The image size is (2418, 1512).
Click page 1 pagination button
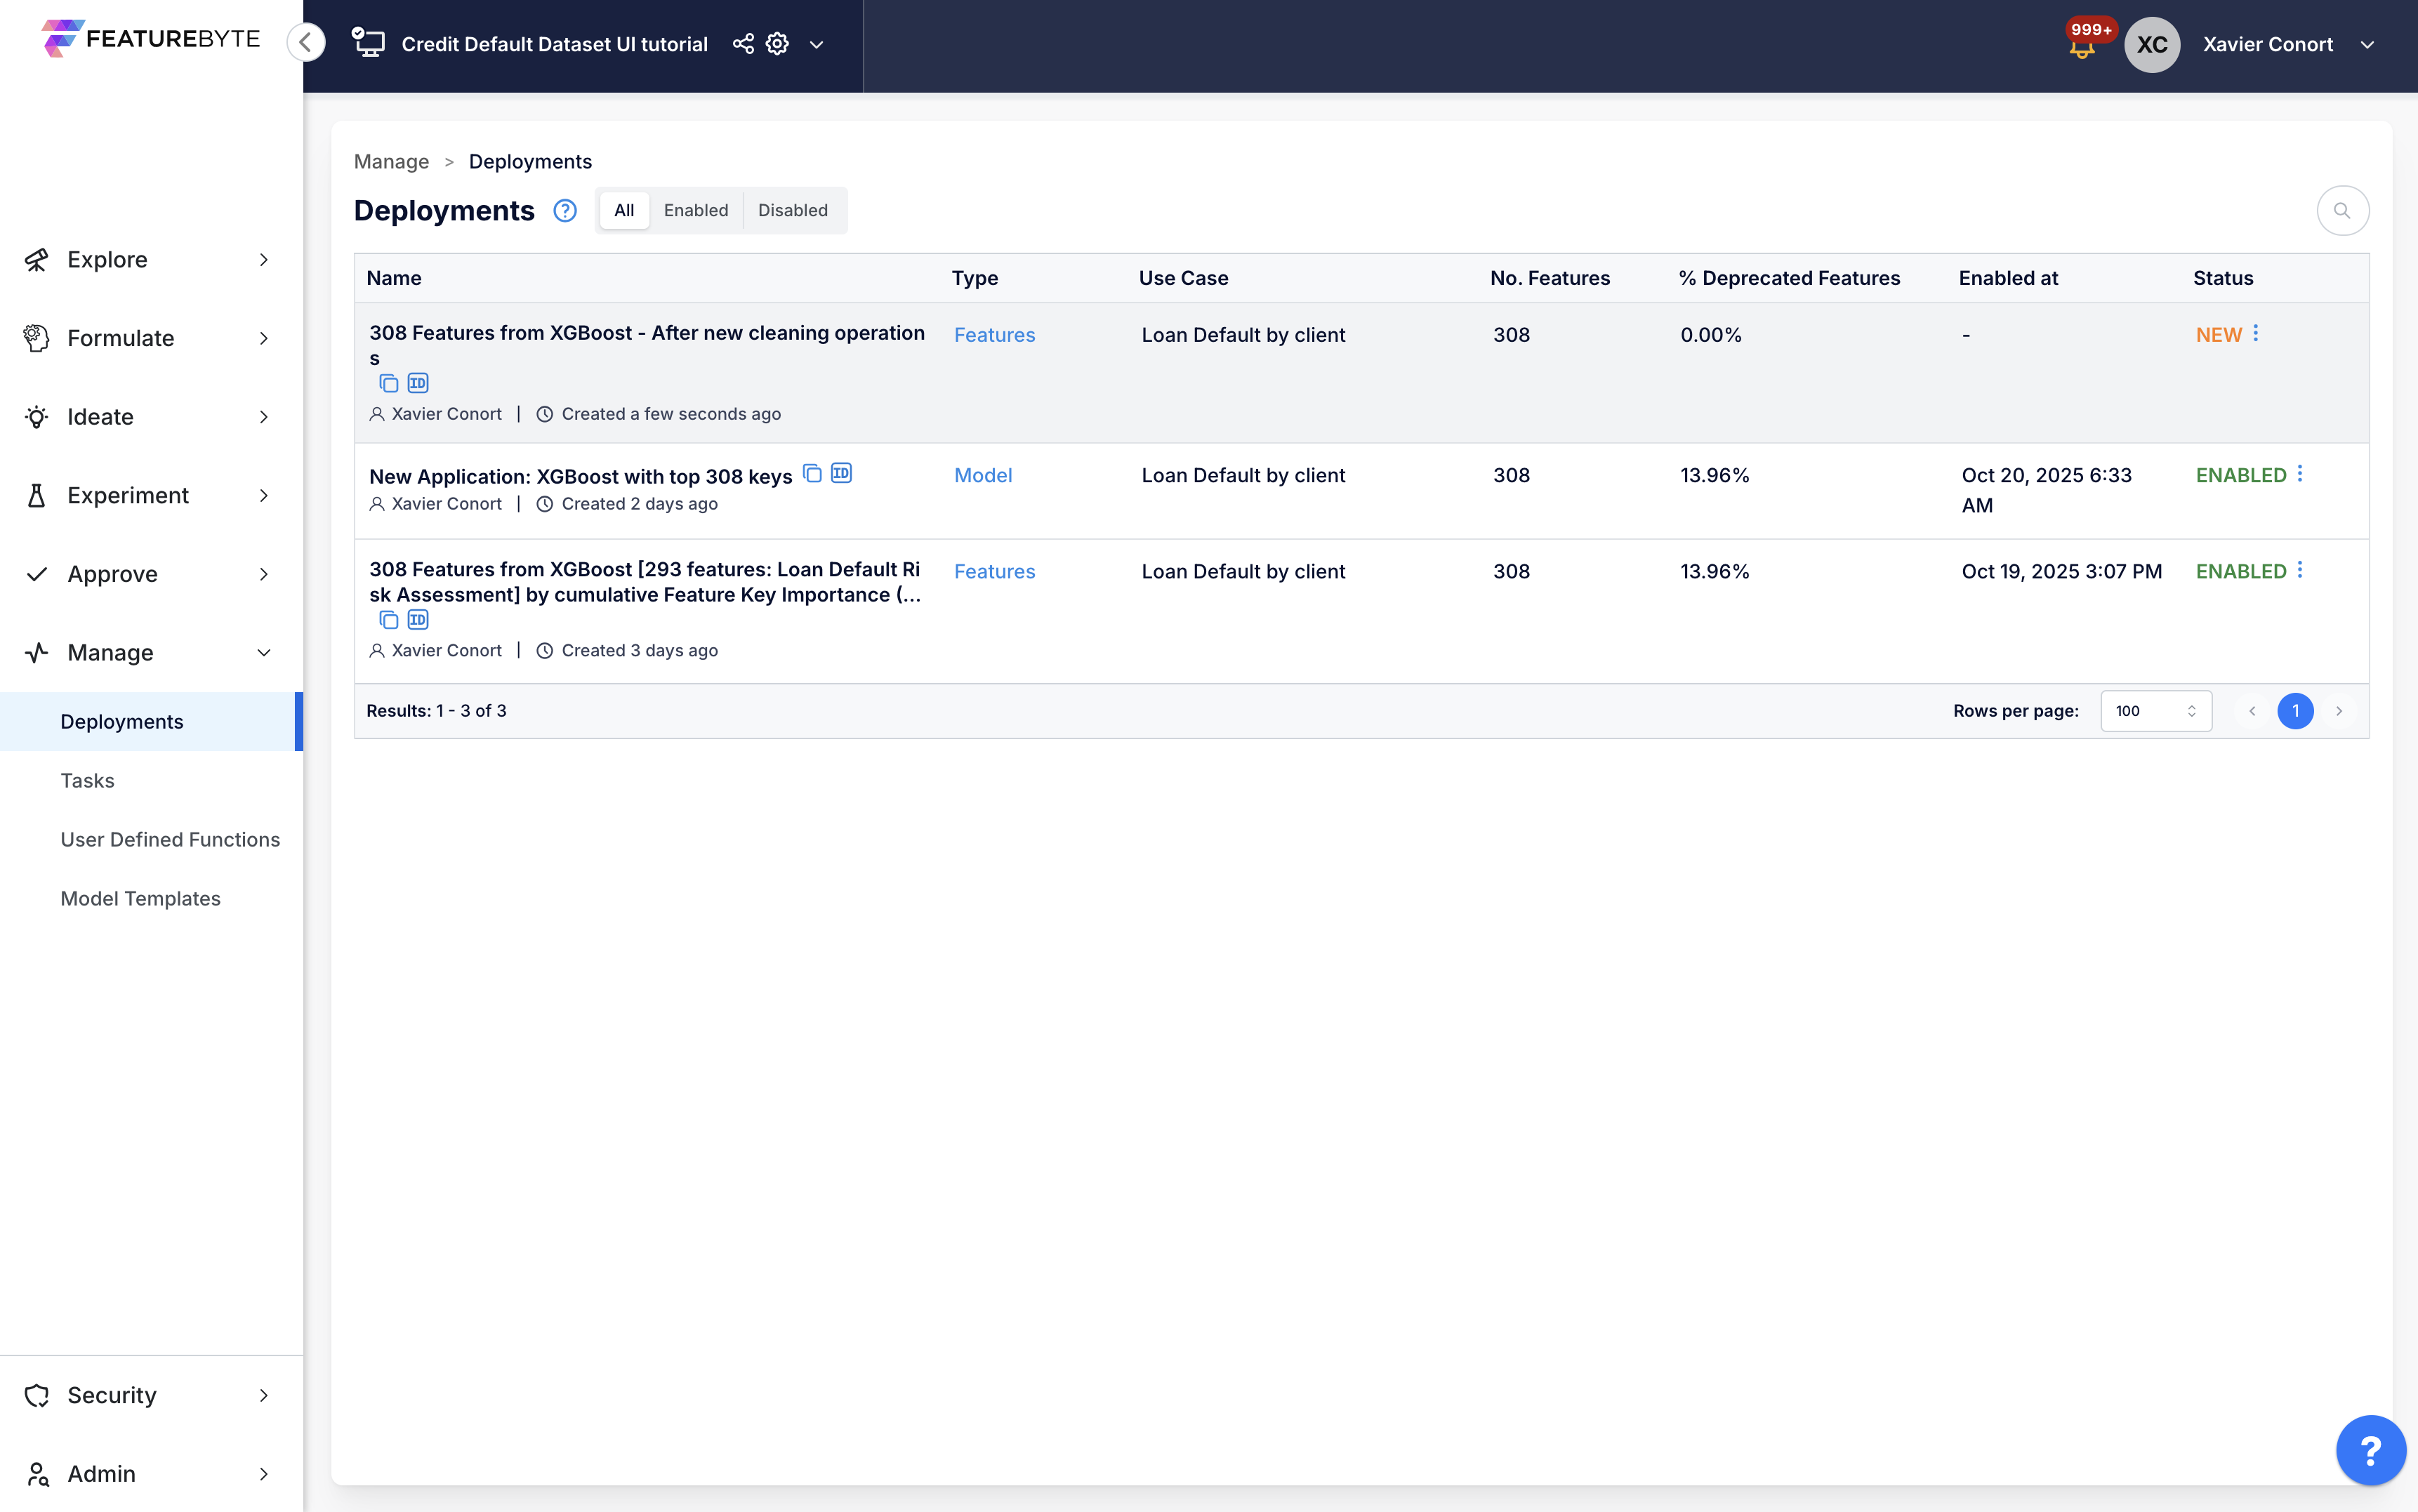(x=2295, y=711)
